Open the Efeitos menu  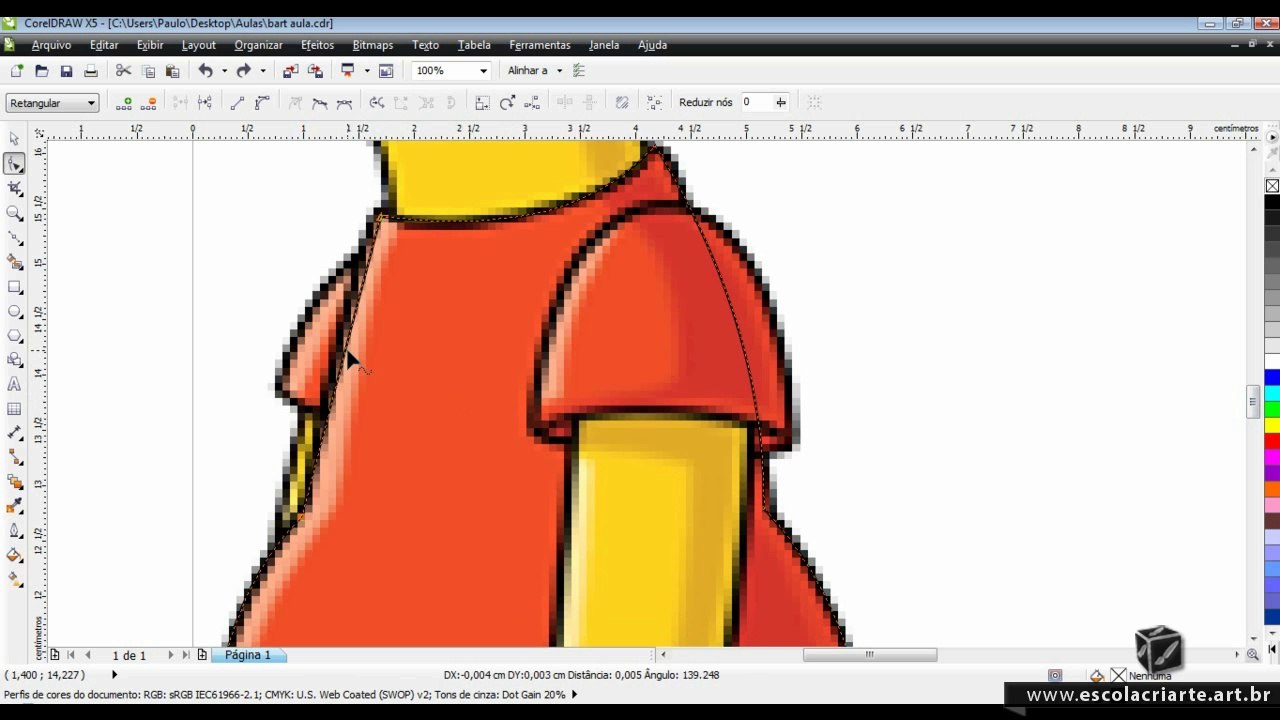(x=317, y=45)
